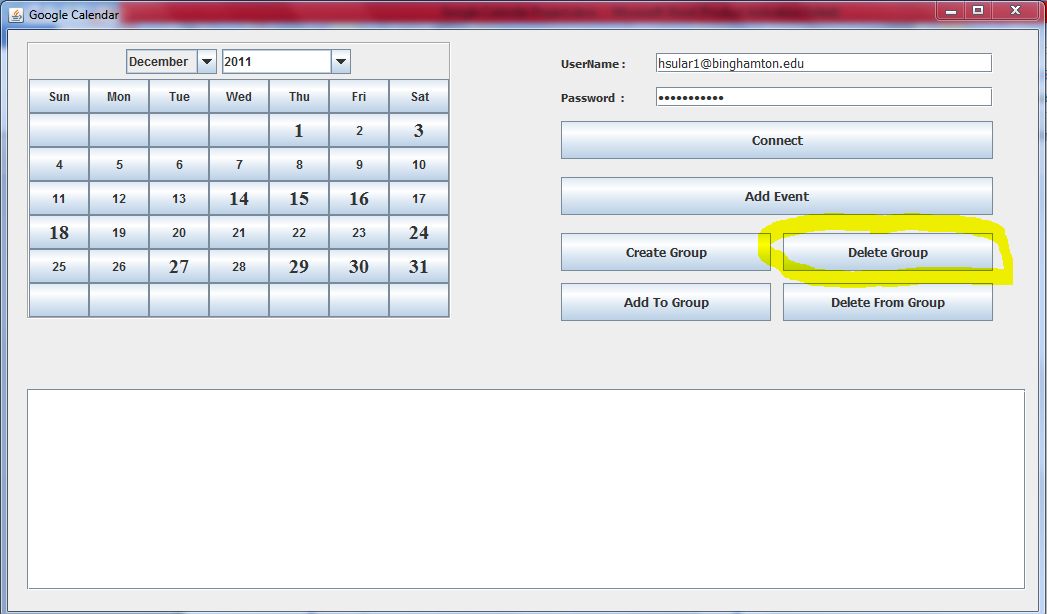Click the Sun column header

point(59,97)
